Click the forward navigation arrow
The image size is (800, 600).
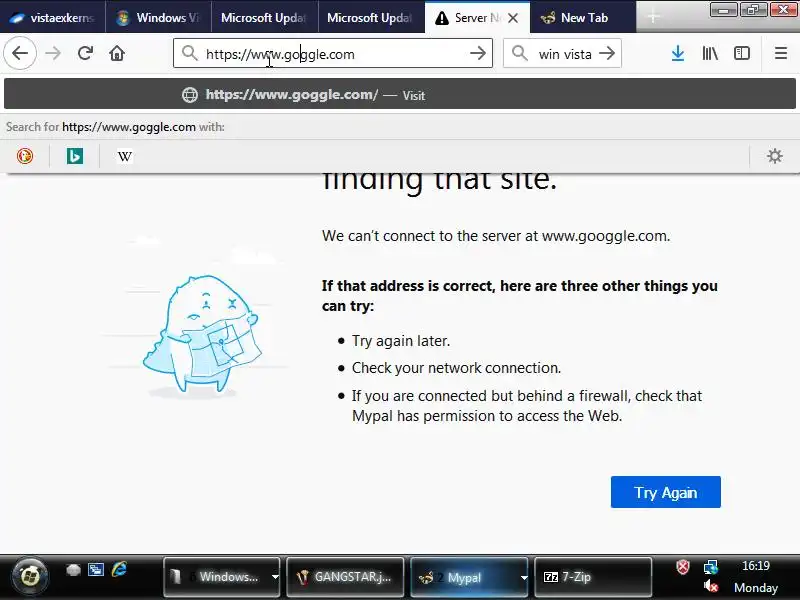(x=53, y=53)
